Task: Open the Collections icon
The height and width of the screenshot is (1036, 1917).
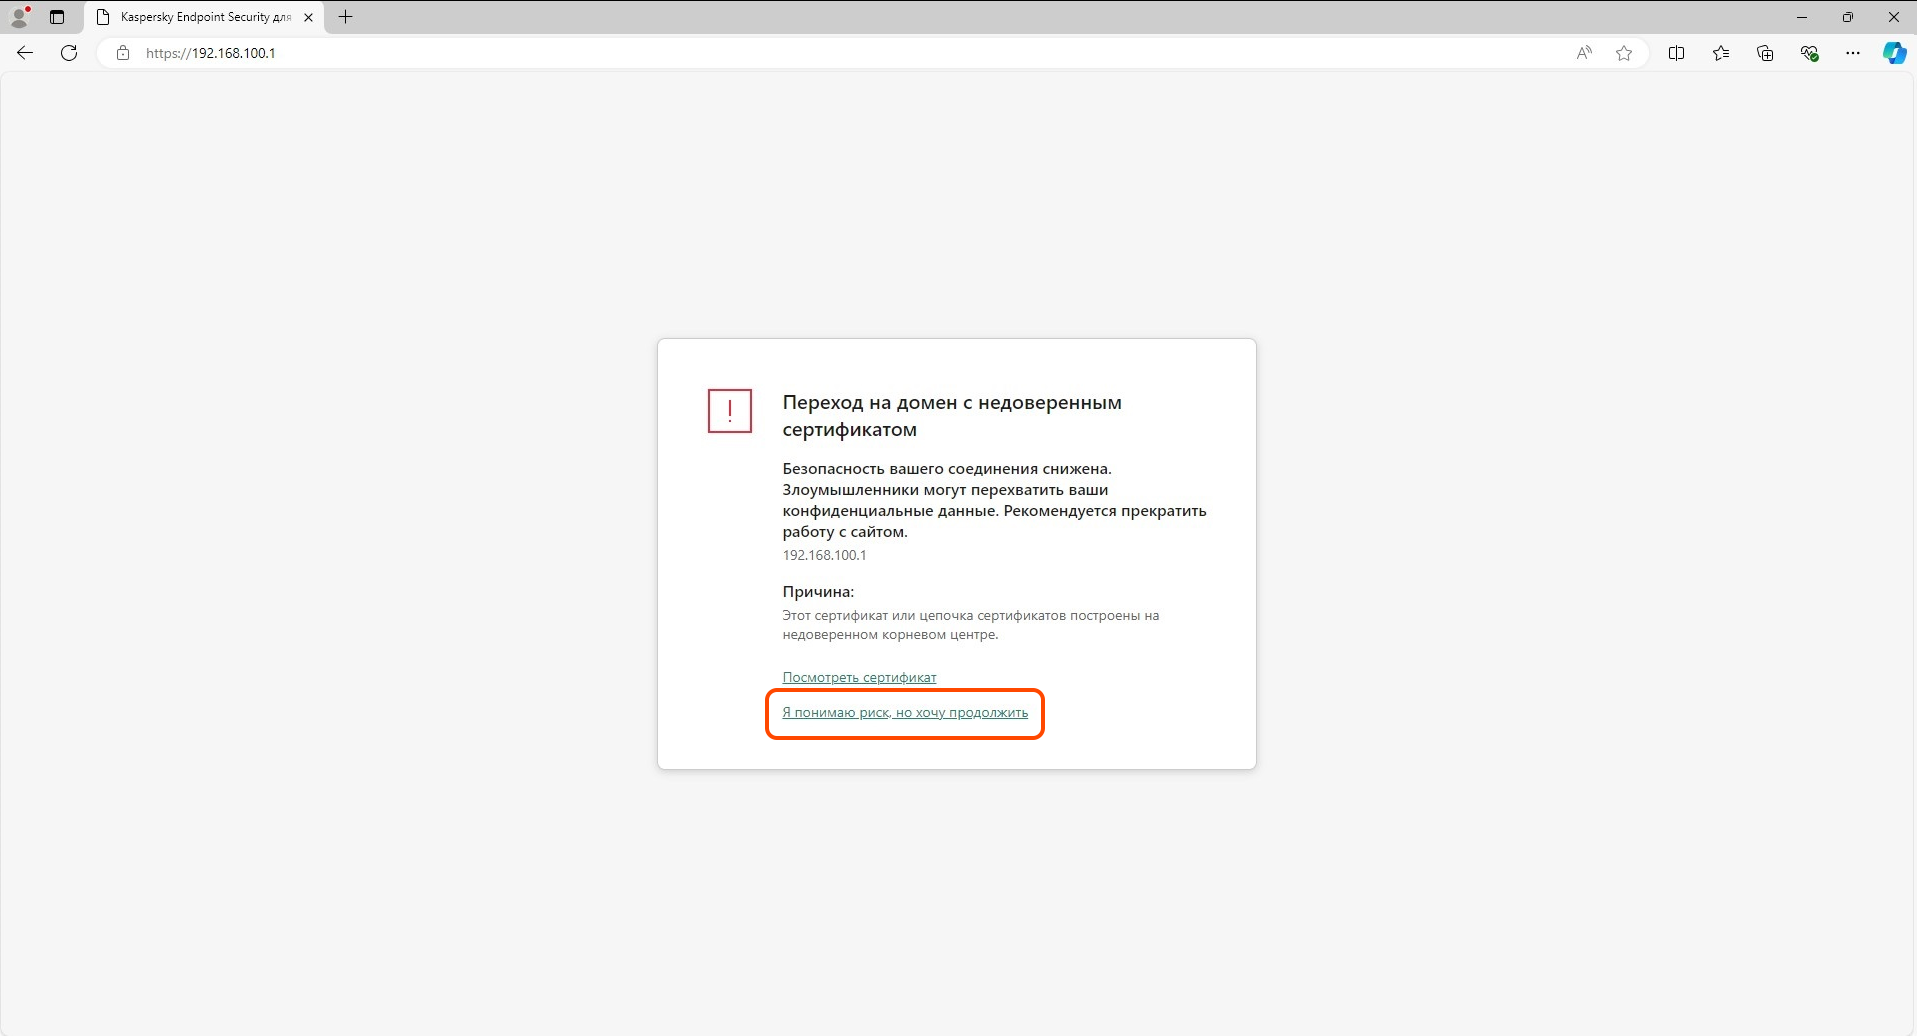Action: tap(1765, 53)
